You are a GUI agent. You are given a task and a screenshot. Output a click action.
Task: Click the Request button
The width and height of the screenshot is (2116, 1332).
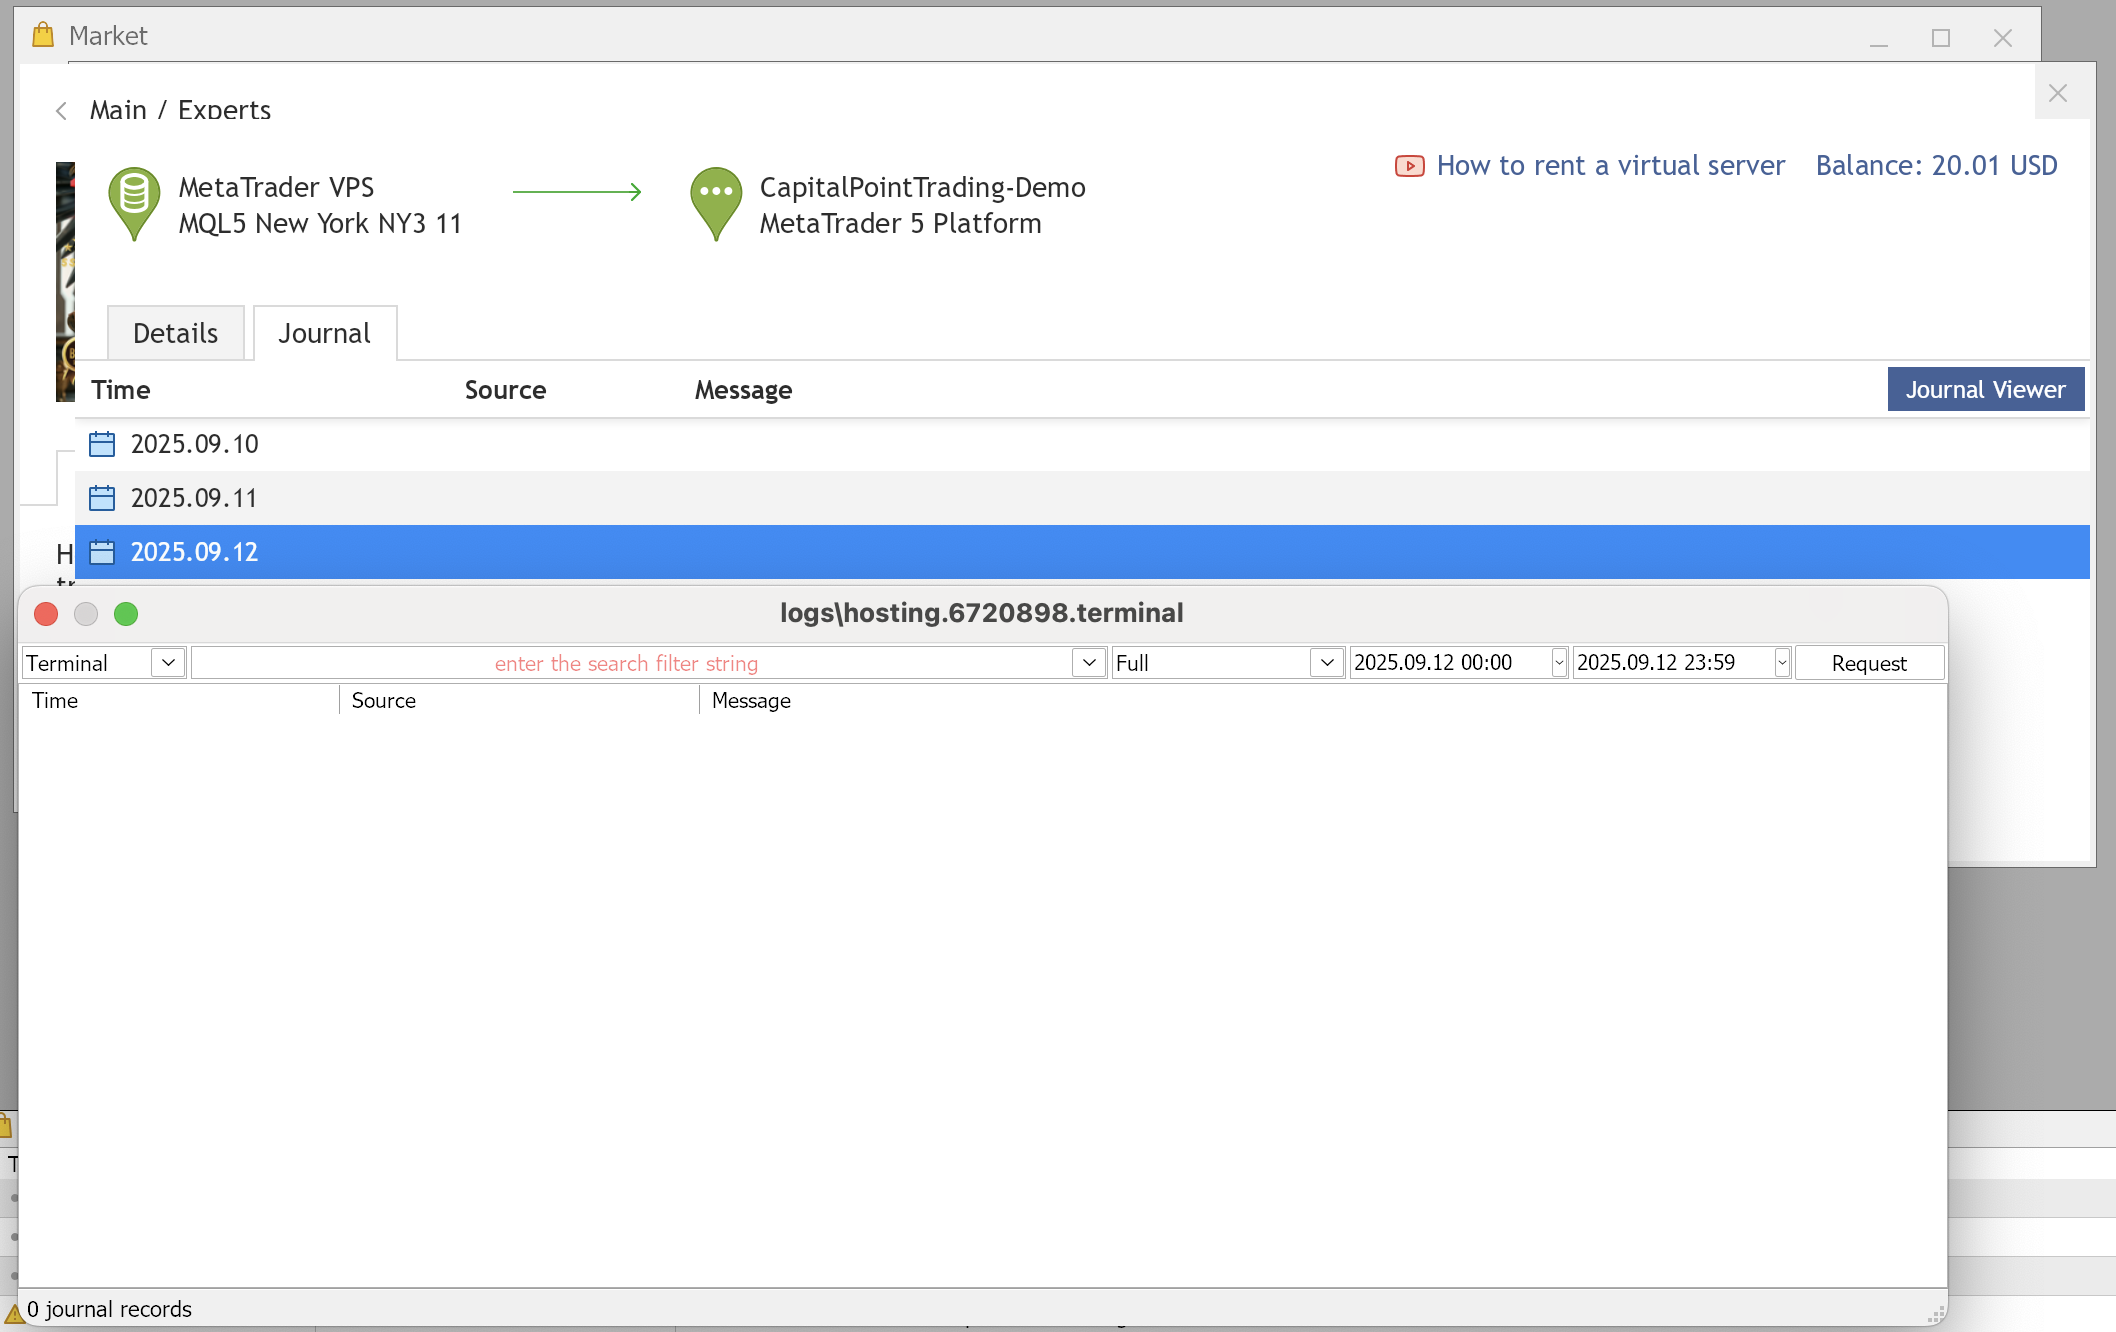tap(1869, 663)
